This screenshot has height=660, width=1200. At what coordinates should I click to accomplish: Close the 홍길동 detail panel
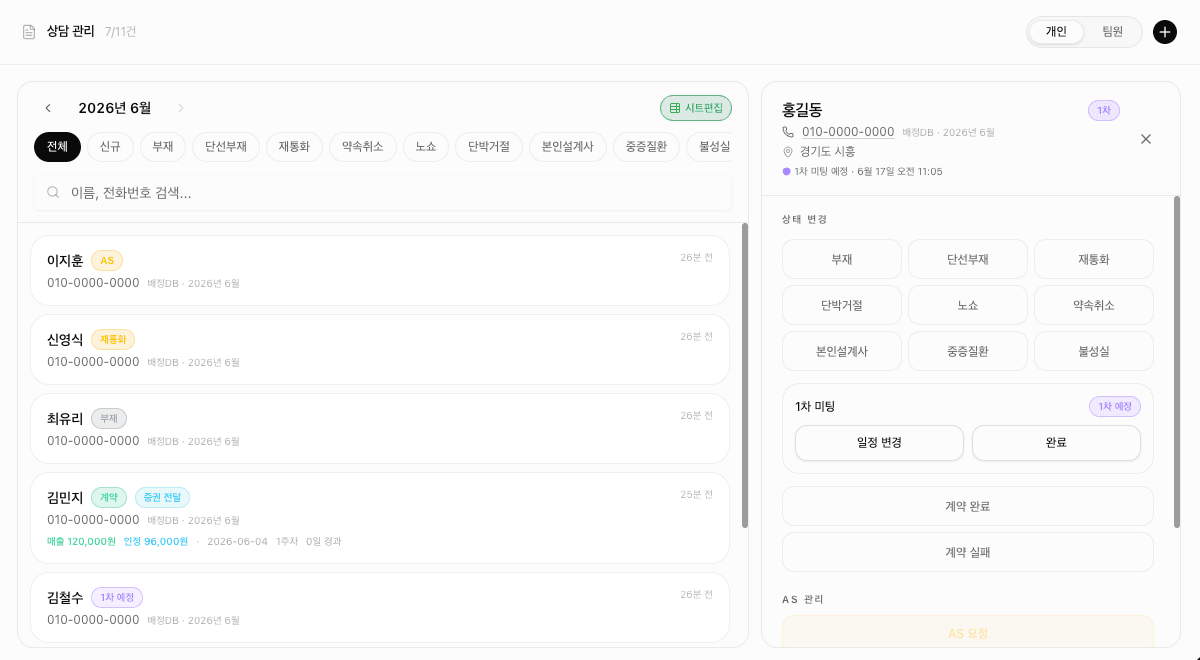tap(1146, 139)
